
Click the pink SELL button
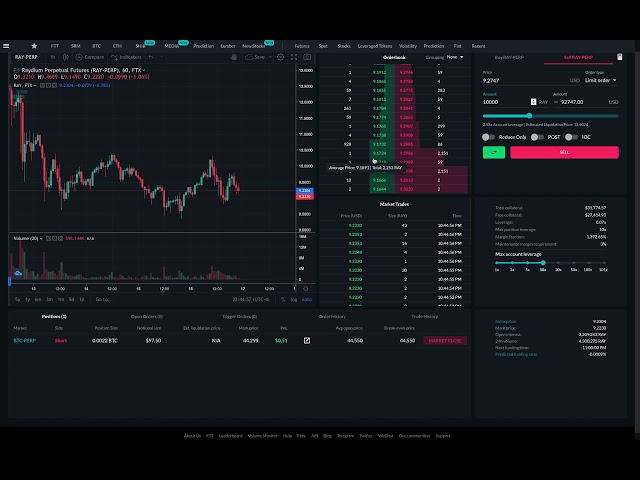point(564,152)
